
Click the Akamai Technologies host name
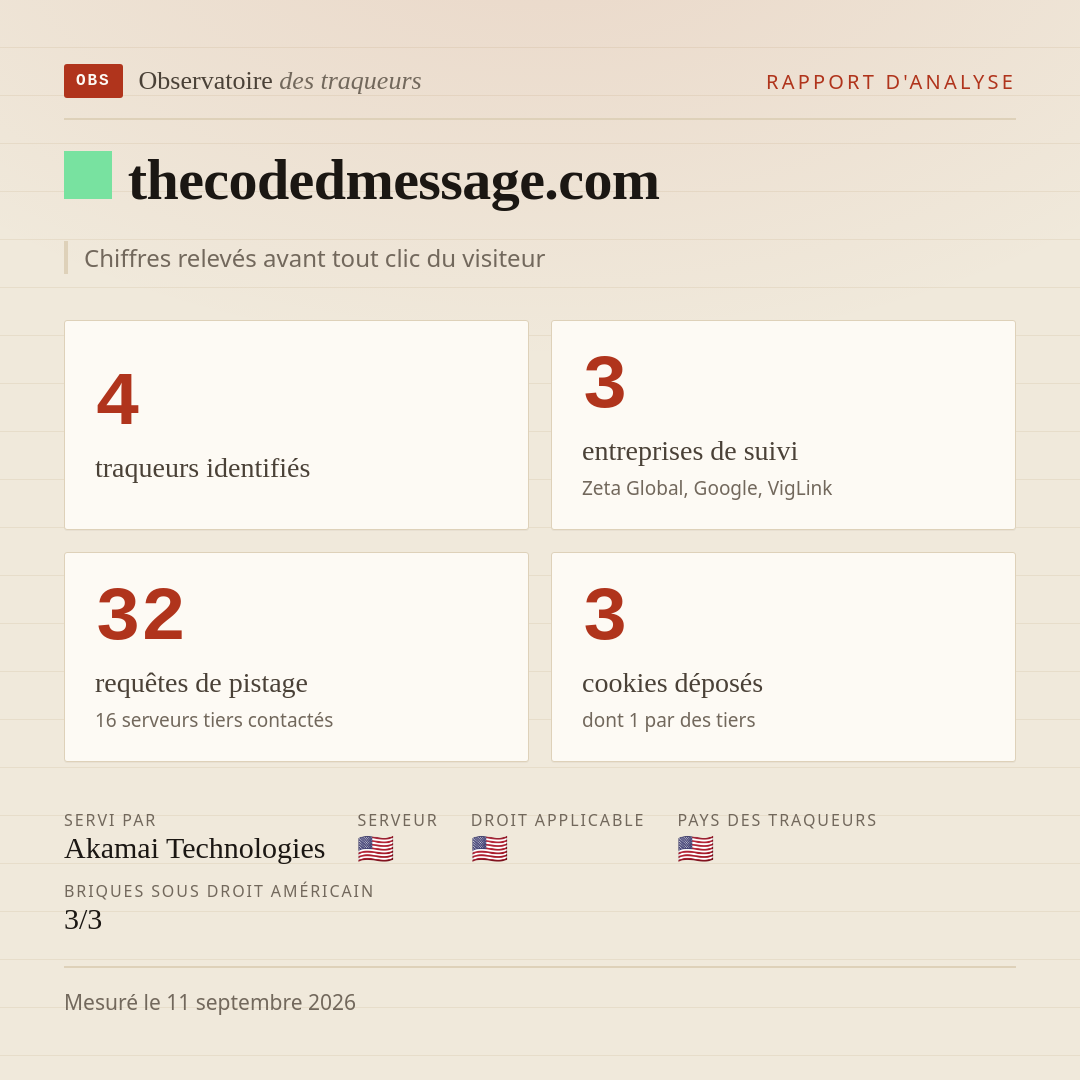click(194, 849)
